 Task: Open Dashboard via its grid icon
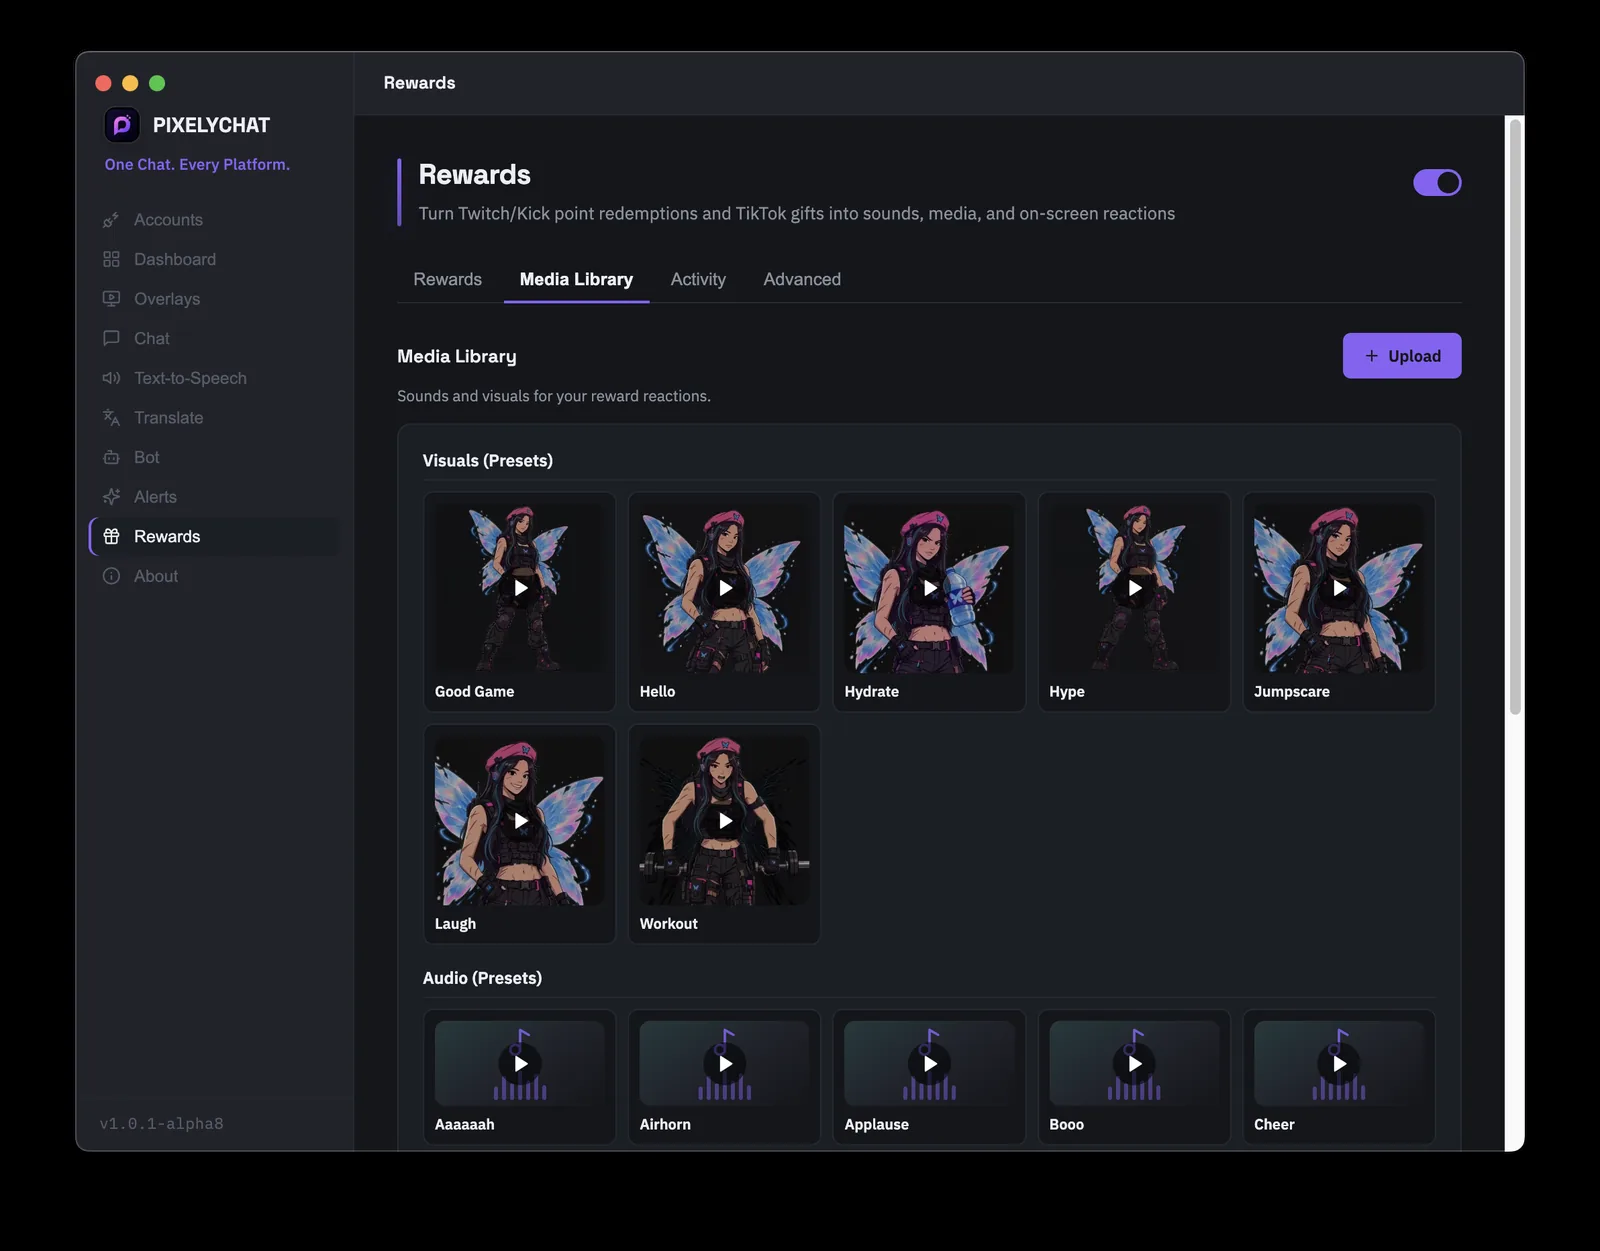click(x=111, y=259)
